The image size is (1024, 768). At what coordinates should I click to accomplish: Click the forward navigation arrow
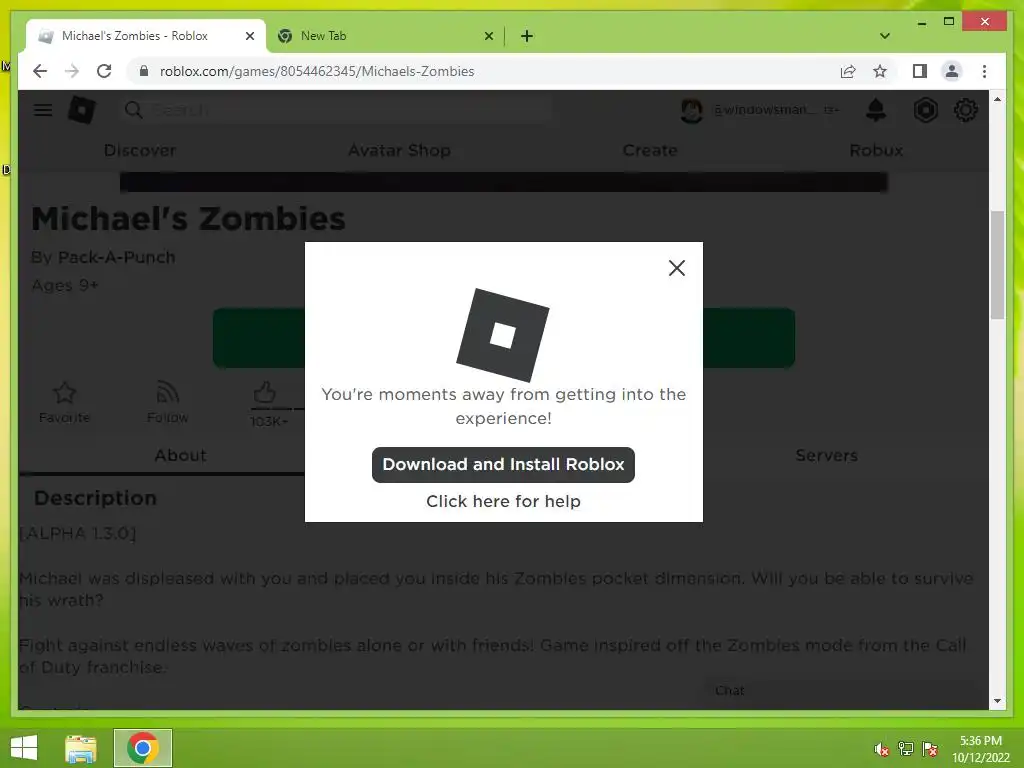72,71
